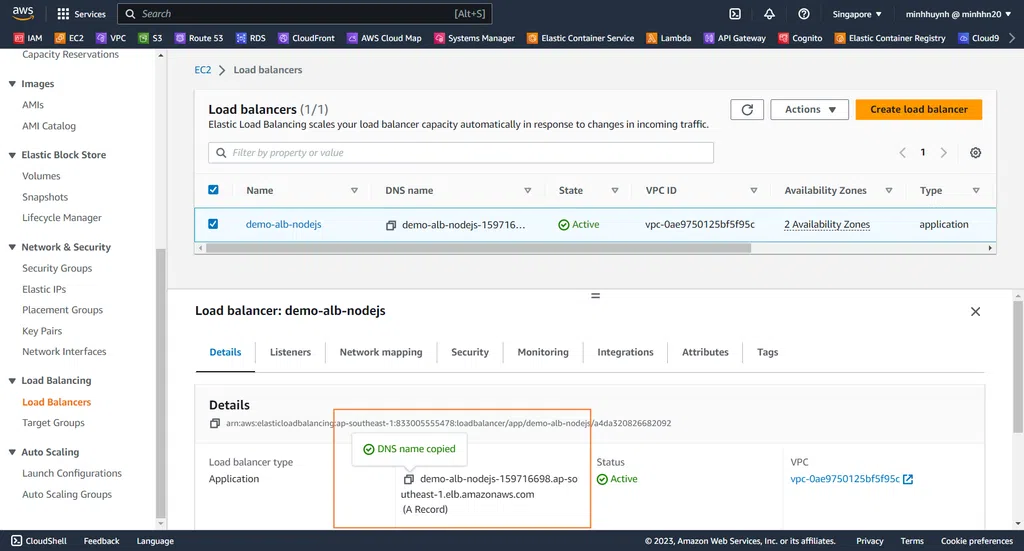Collapse the Images sidebar section
Viewport: 1024px width, 551px height.
(12, 84)
